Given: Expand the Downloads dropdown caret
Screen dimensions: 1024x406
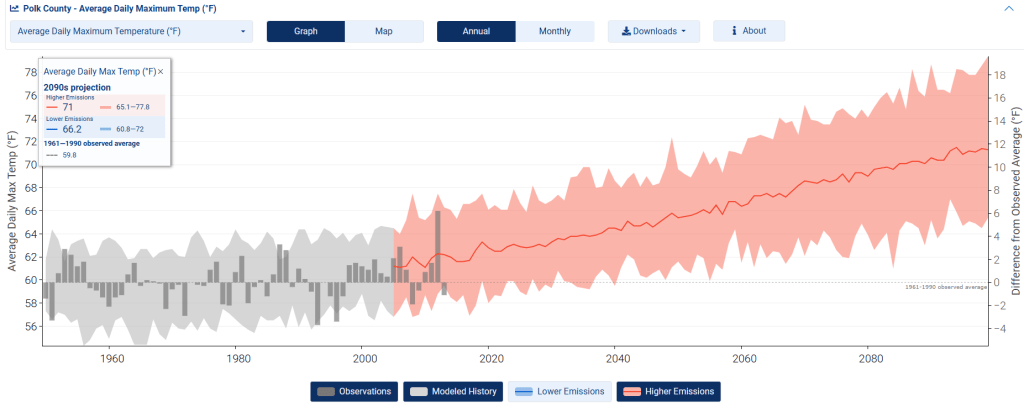Looking at the screenshot, I should (x=684, y=31).
